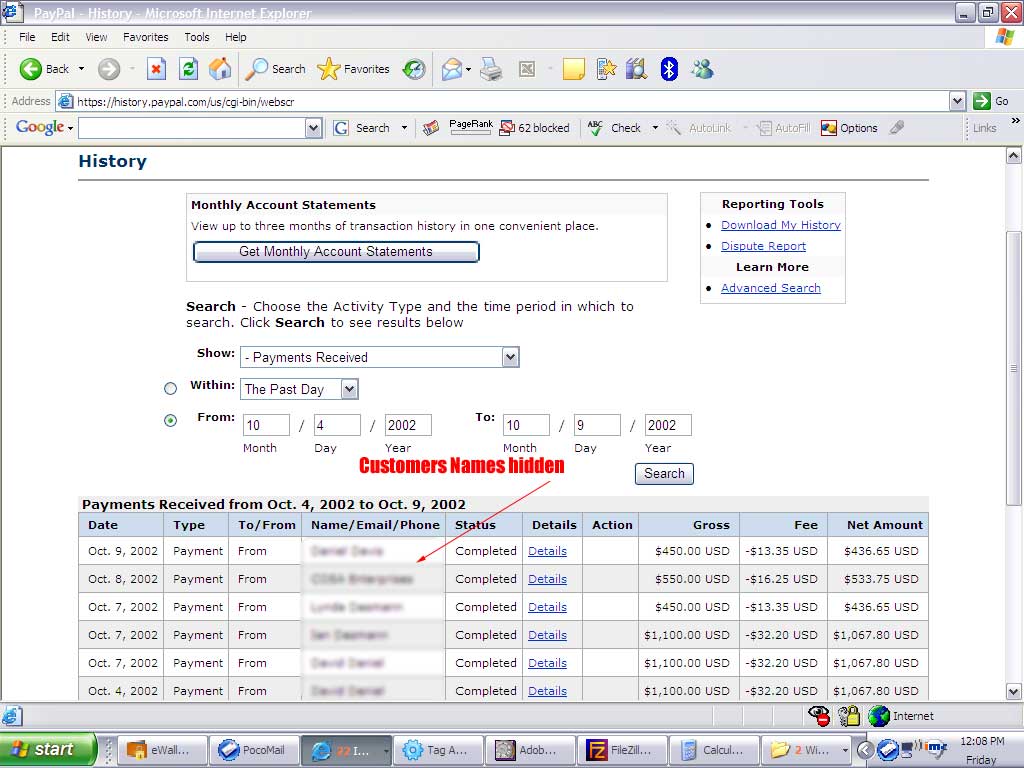This screenshot has height=768, width=1024.
Task: Click the SSL padlock icon in the status bar
Action: click(x=849, y=716)
